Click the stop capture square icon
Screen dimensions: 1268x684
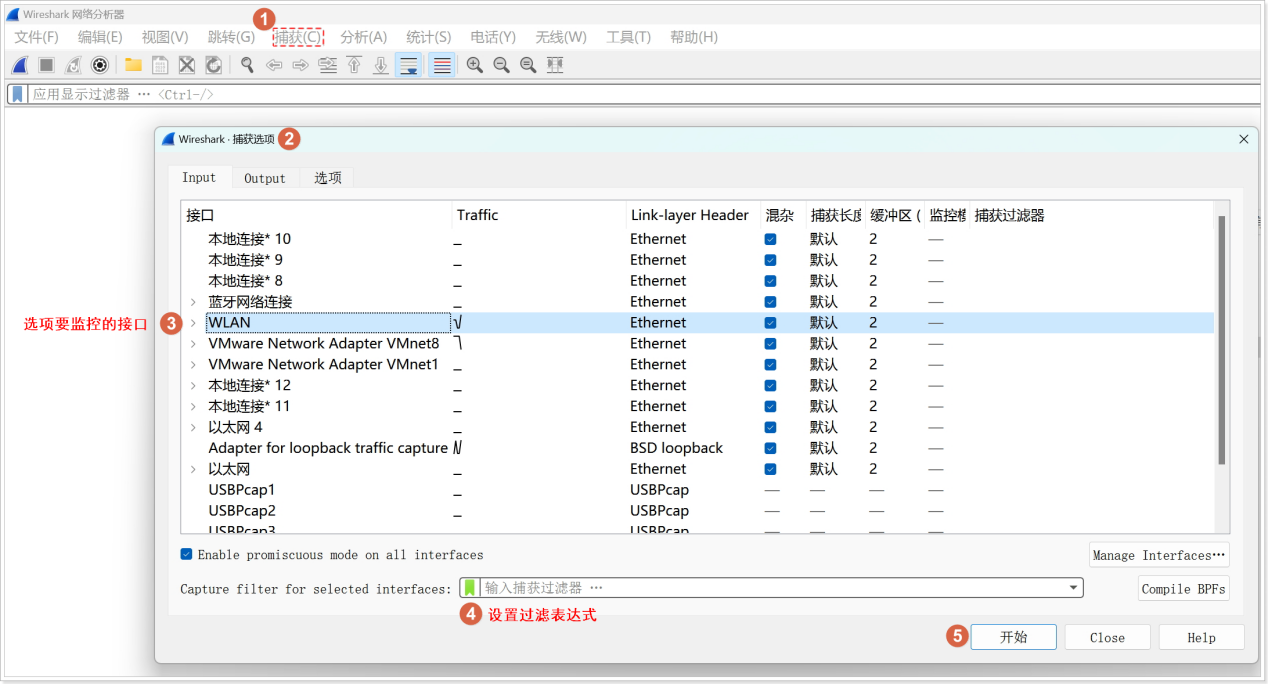pos(46,65)
